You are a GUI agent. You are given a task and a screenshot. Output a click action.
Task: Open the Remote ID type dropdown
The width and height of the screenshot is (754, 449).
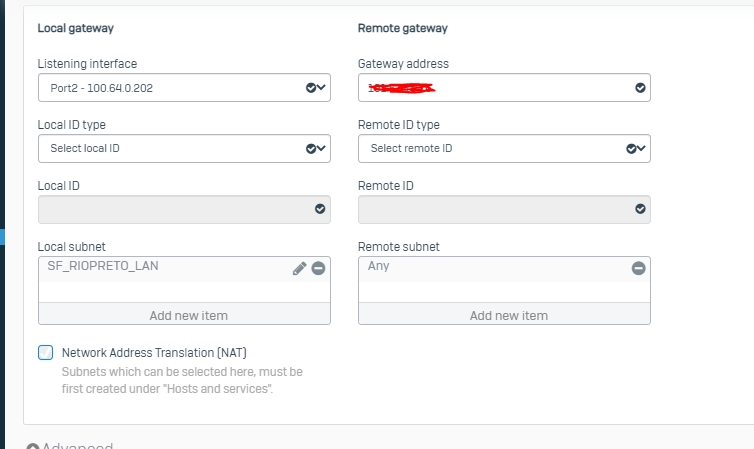click(504, 149)
